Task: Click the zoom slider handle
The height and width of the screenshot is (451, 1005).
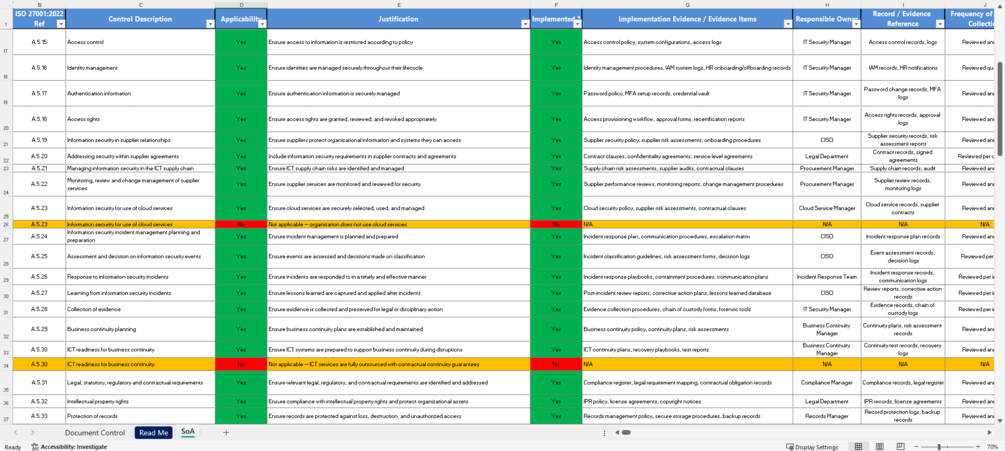Action: tap(939, 447)
